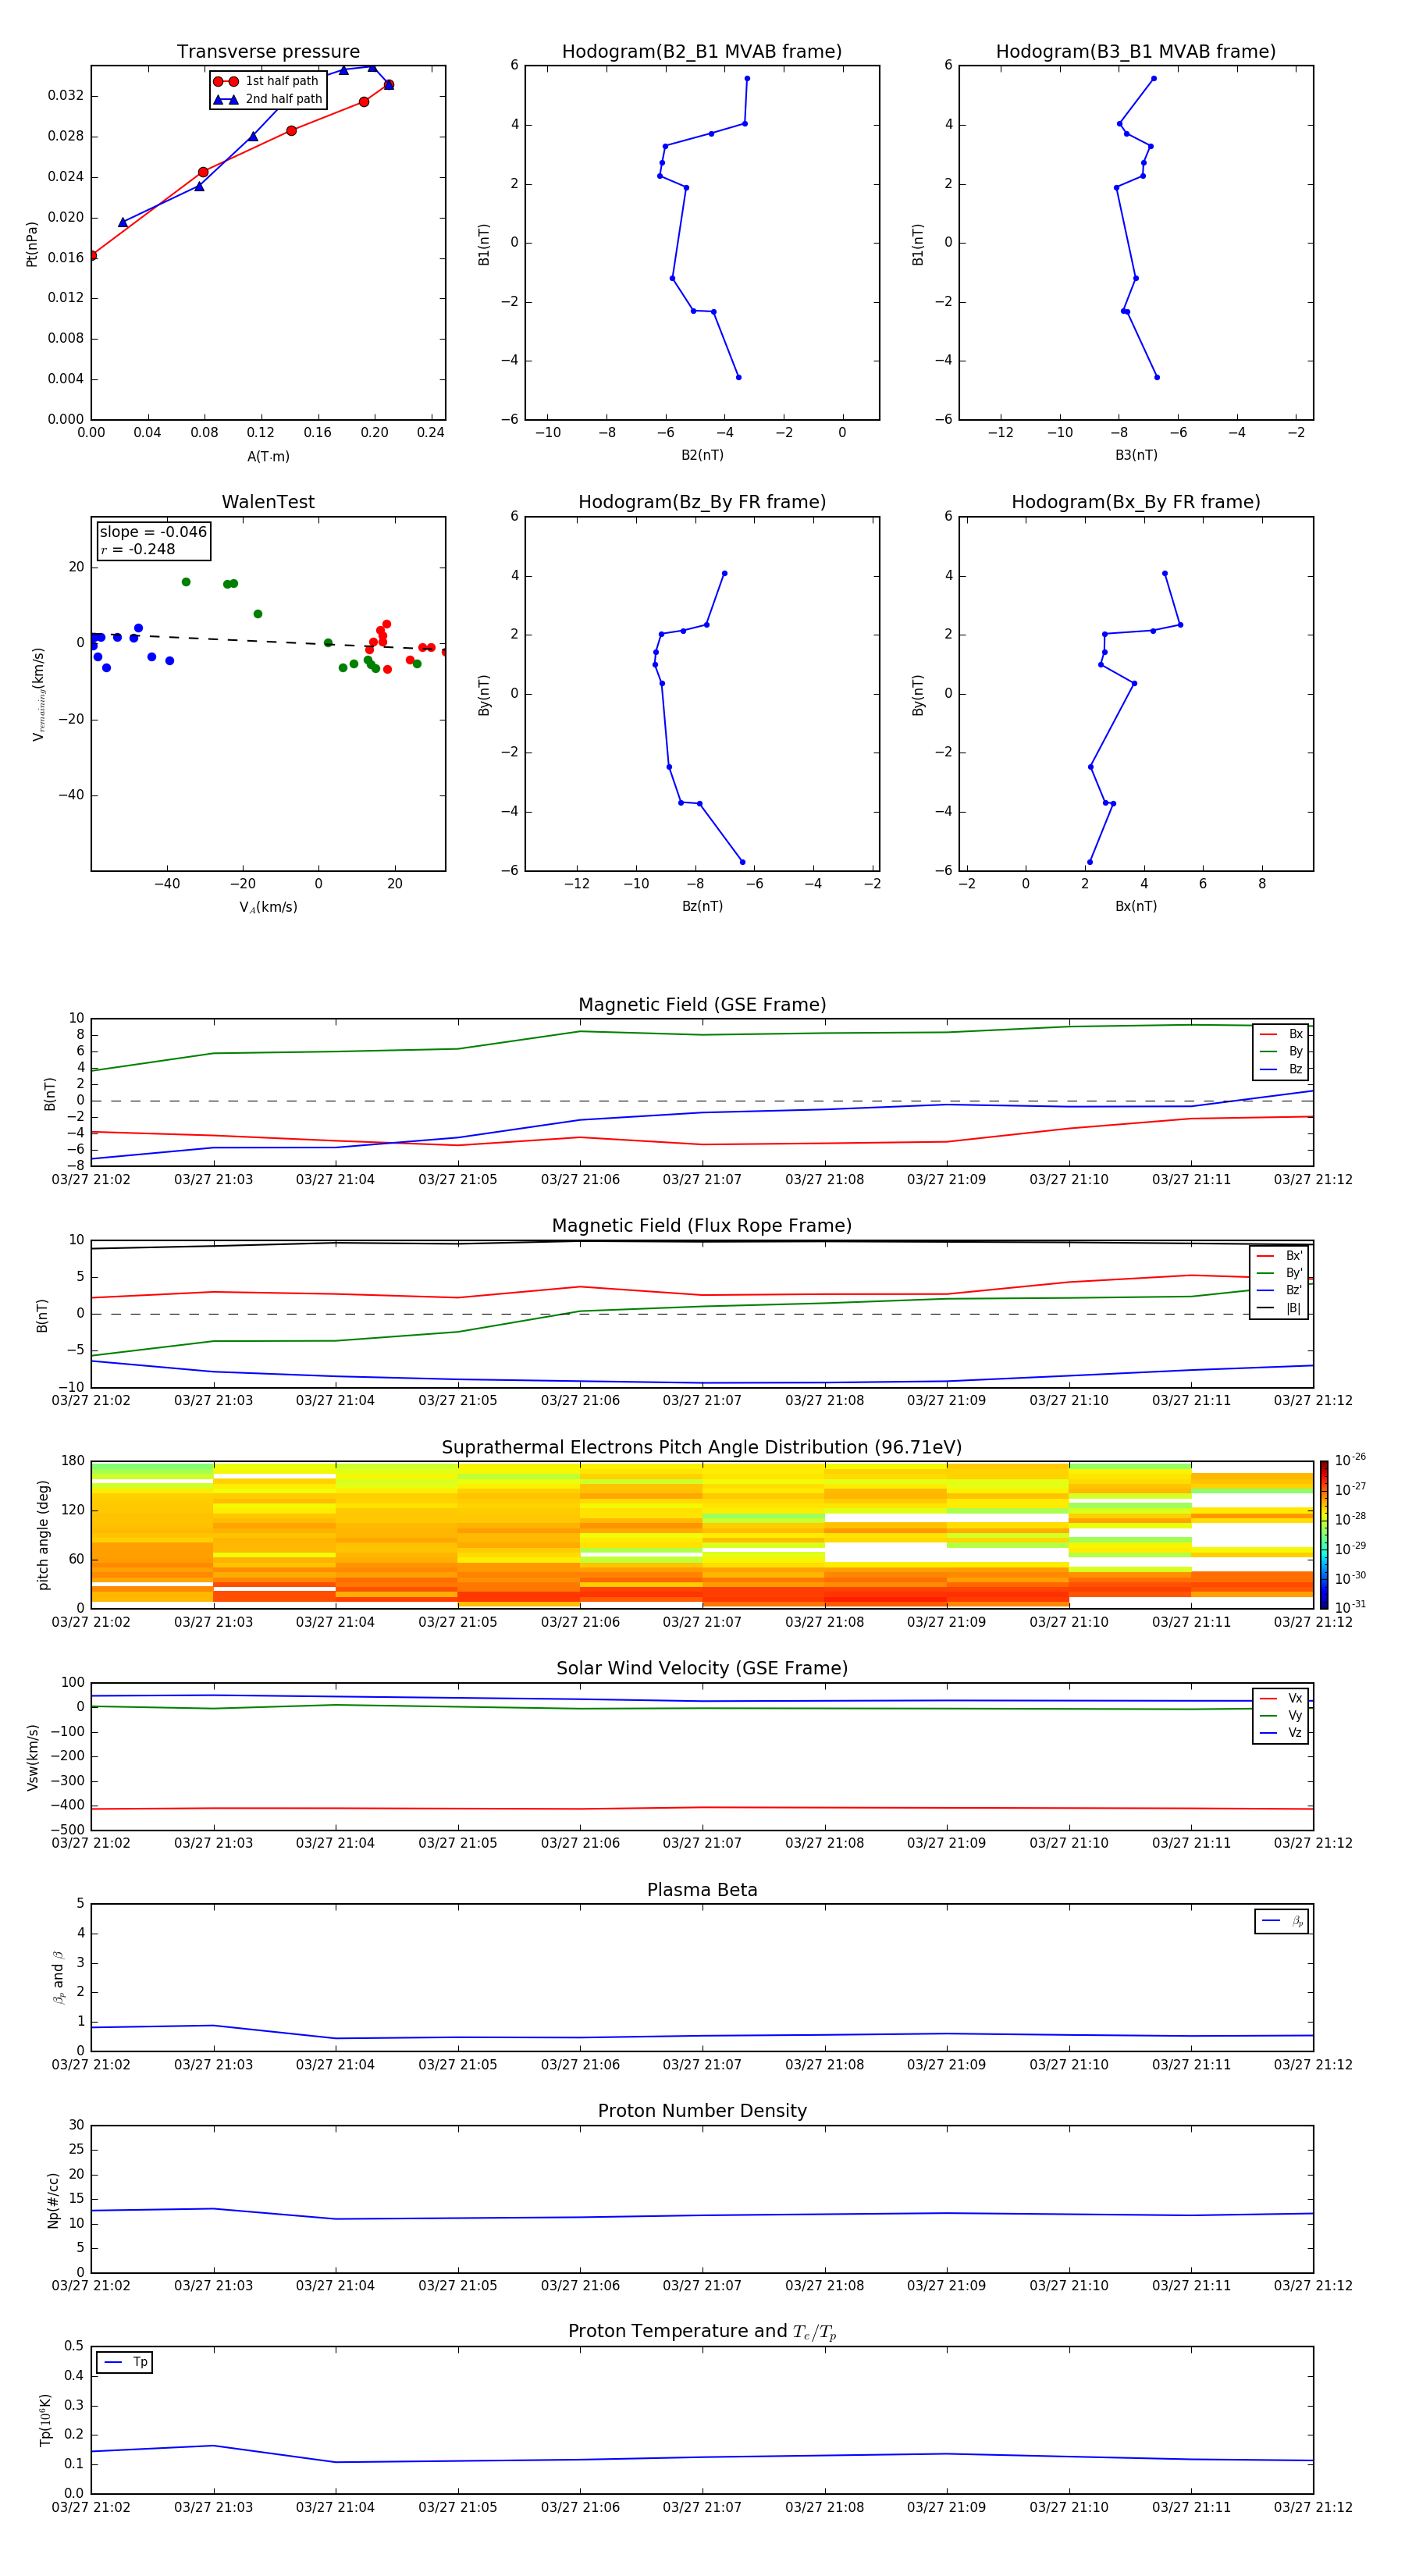Select the "slope = -0.046" annotation
Screen dimensions: 1405x2576
pos(153,532)
